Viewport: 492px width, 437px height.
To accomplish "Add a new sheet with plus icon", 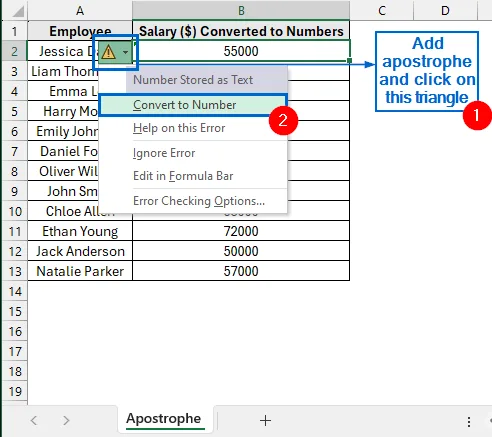I will point(265,420).
